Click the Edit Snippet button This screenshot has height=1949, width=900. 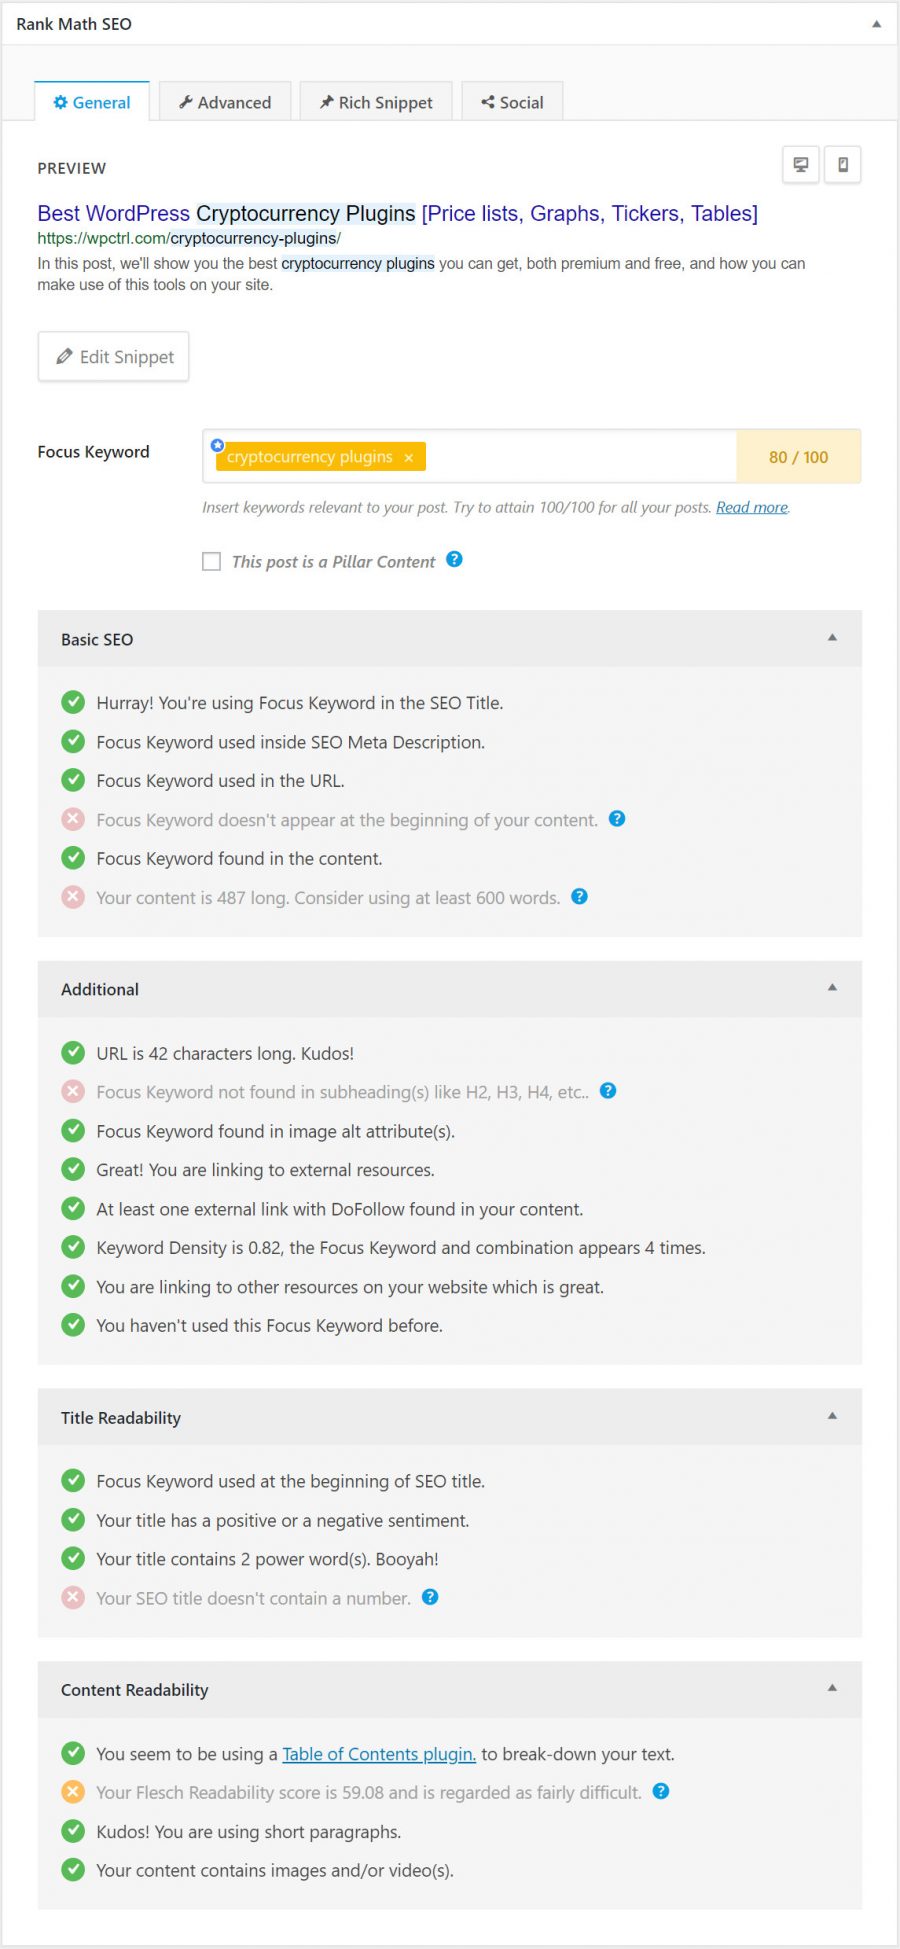113,357
